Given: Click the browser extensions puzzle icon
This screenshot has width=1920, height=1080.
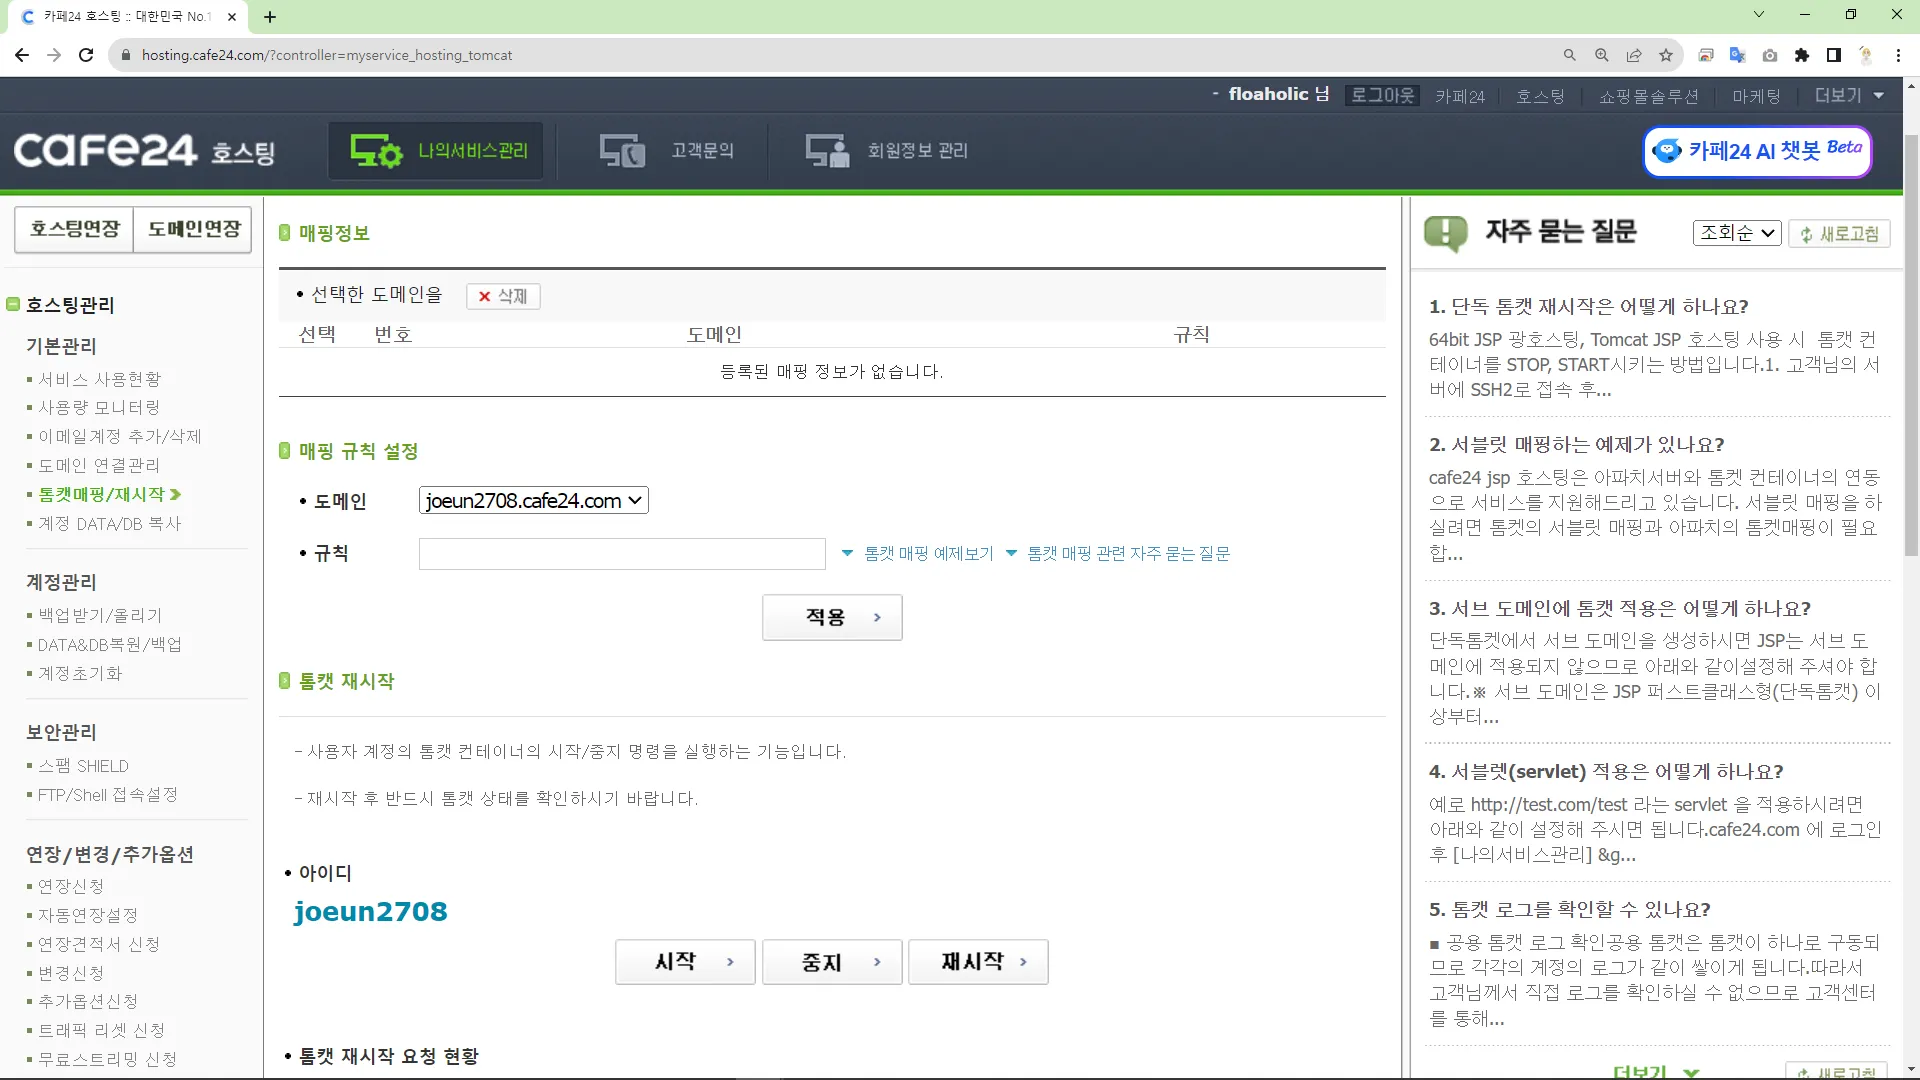Looking at the screenshot, I should point(1801,55).
